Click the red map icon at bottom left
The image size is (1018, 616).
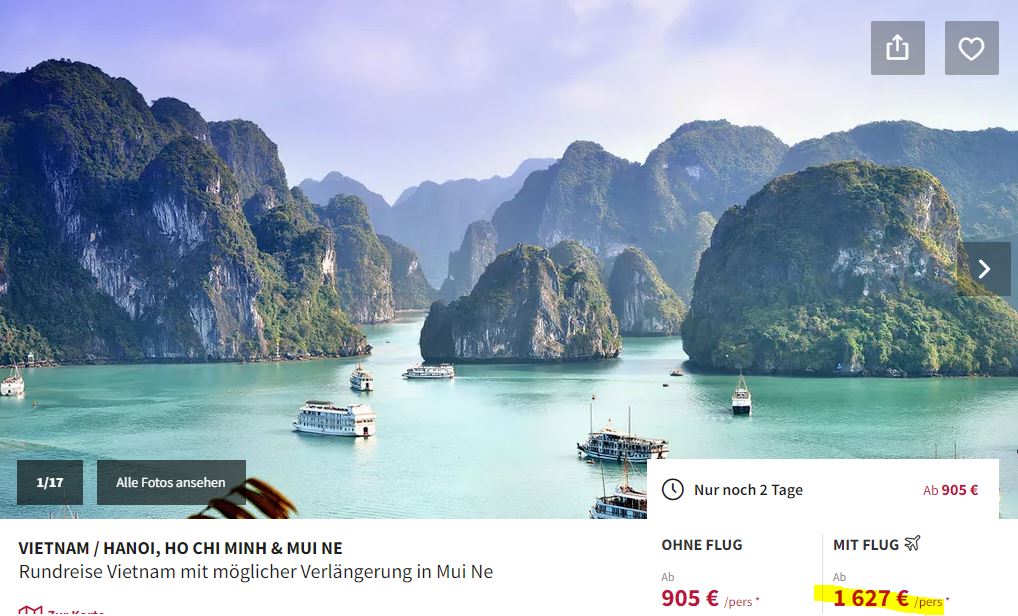[x=30, y=611]
